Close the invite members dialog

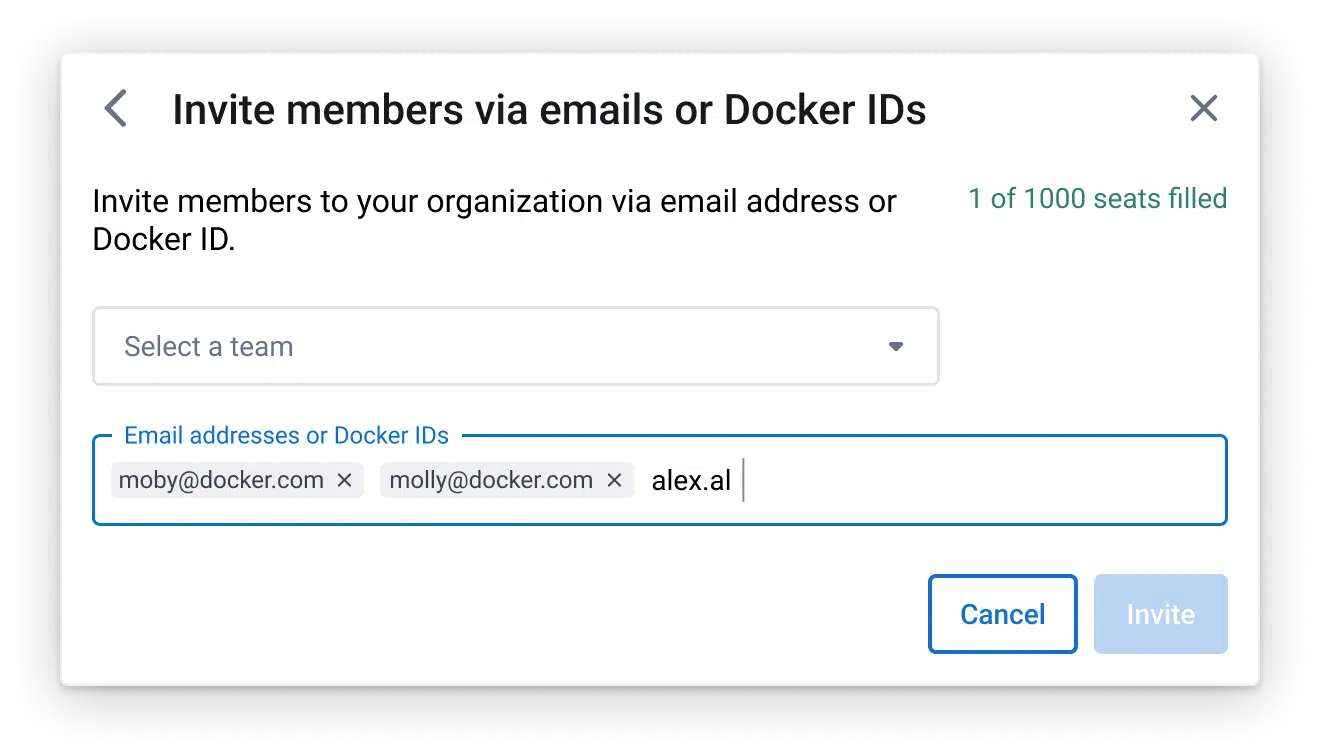pyautogui.click(x=1203, y=109)
